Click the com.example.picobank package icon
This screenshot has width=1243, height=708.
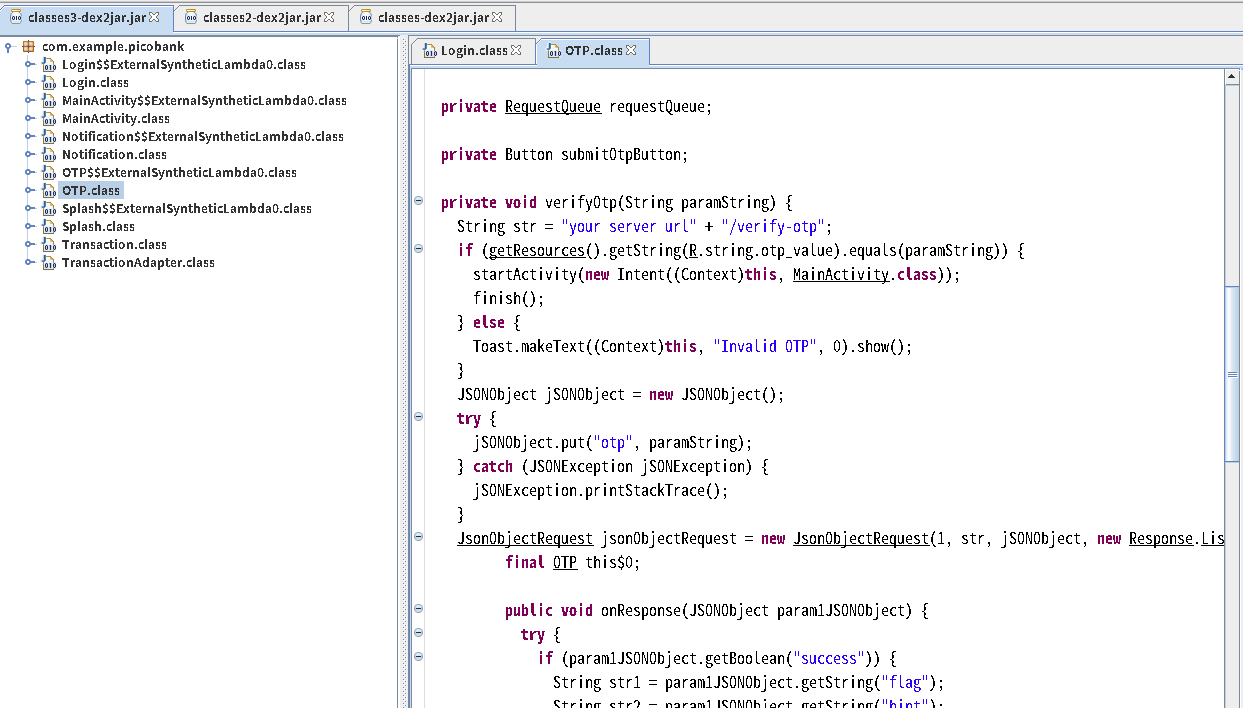click(28, 47)
